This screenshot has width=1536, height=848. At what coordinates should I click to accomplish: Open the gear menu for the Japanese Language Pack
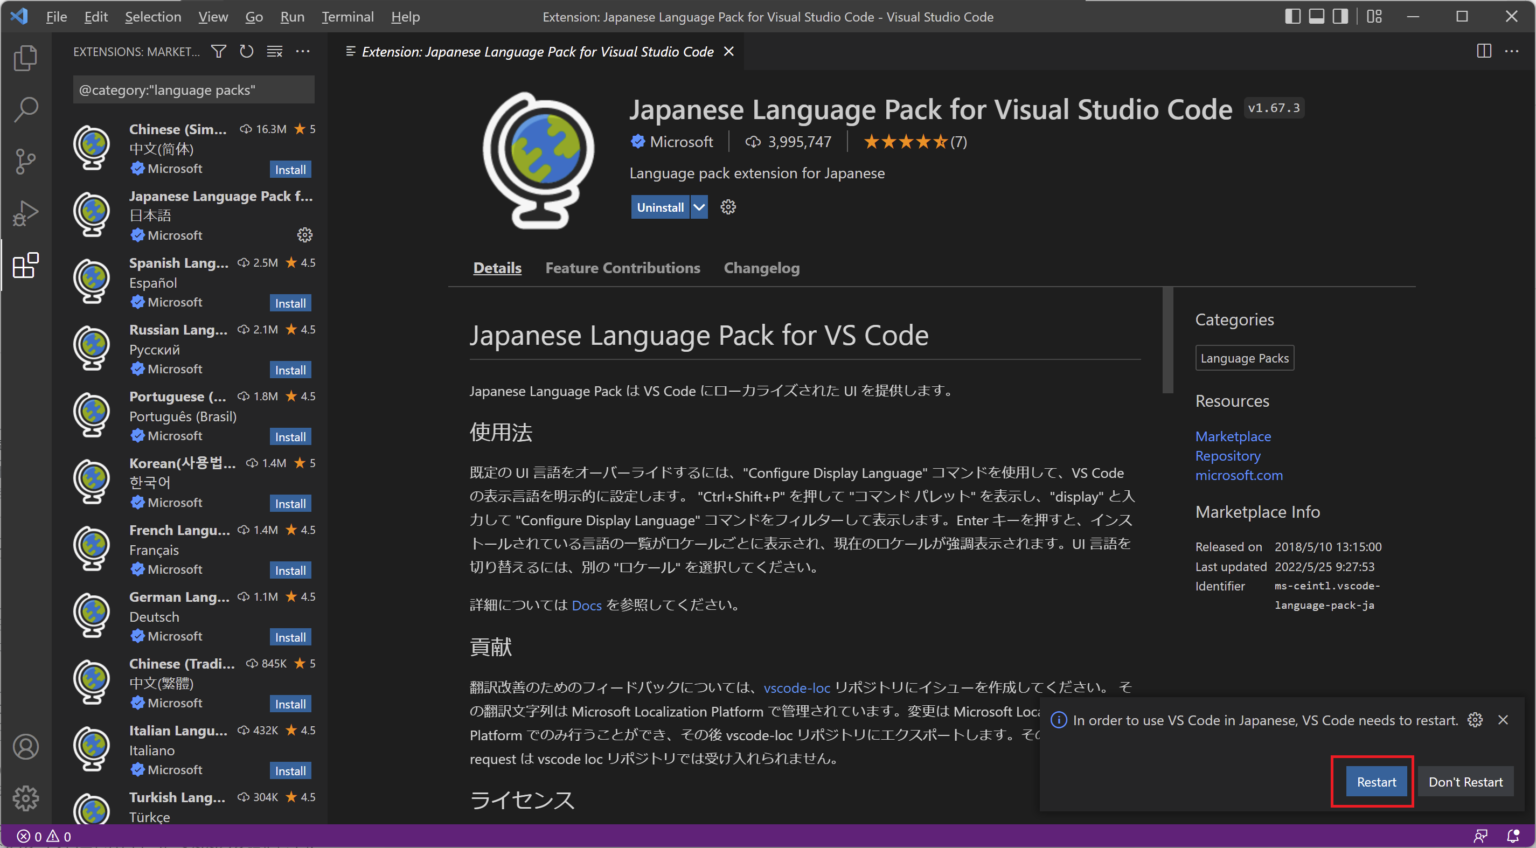305,235
